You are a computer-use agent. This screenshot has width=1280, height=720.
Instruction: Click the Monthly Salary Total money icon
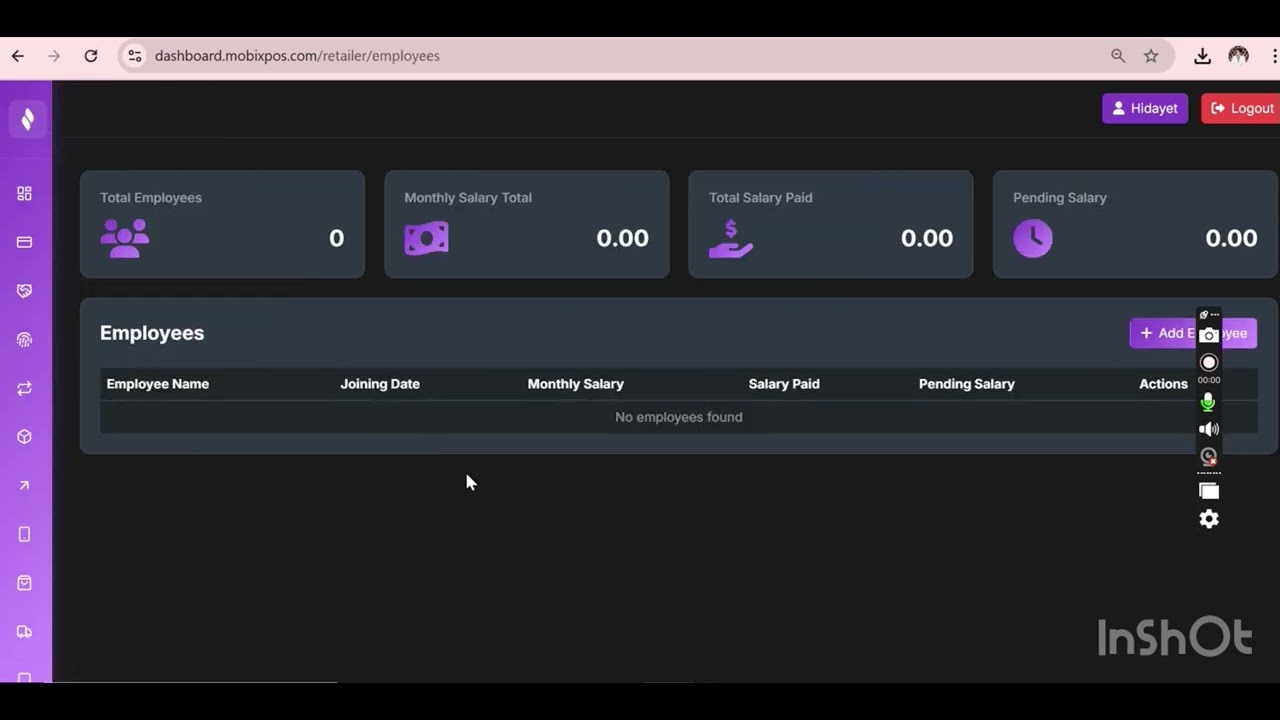pos(427,238)
